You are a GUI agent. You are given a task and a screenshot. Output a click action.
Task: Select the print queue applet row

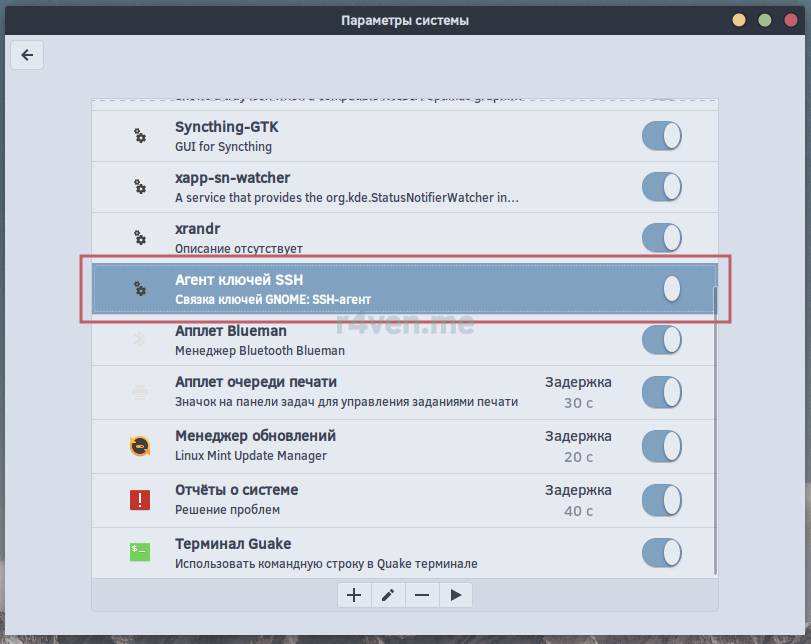coord(350,392)
